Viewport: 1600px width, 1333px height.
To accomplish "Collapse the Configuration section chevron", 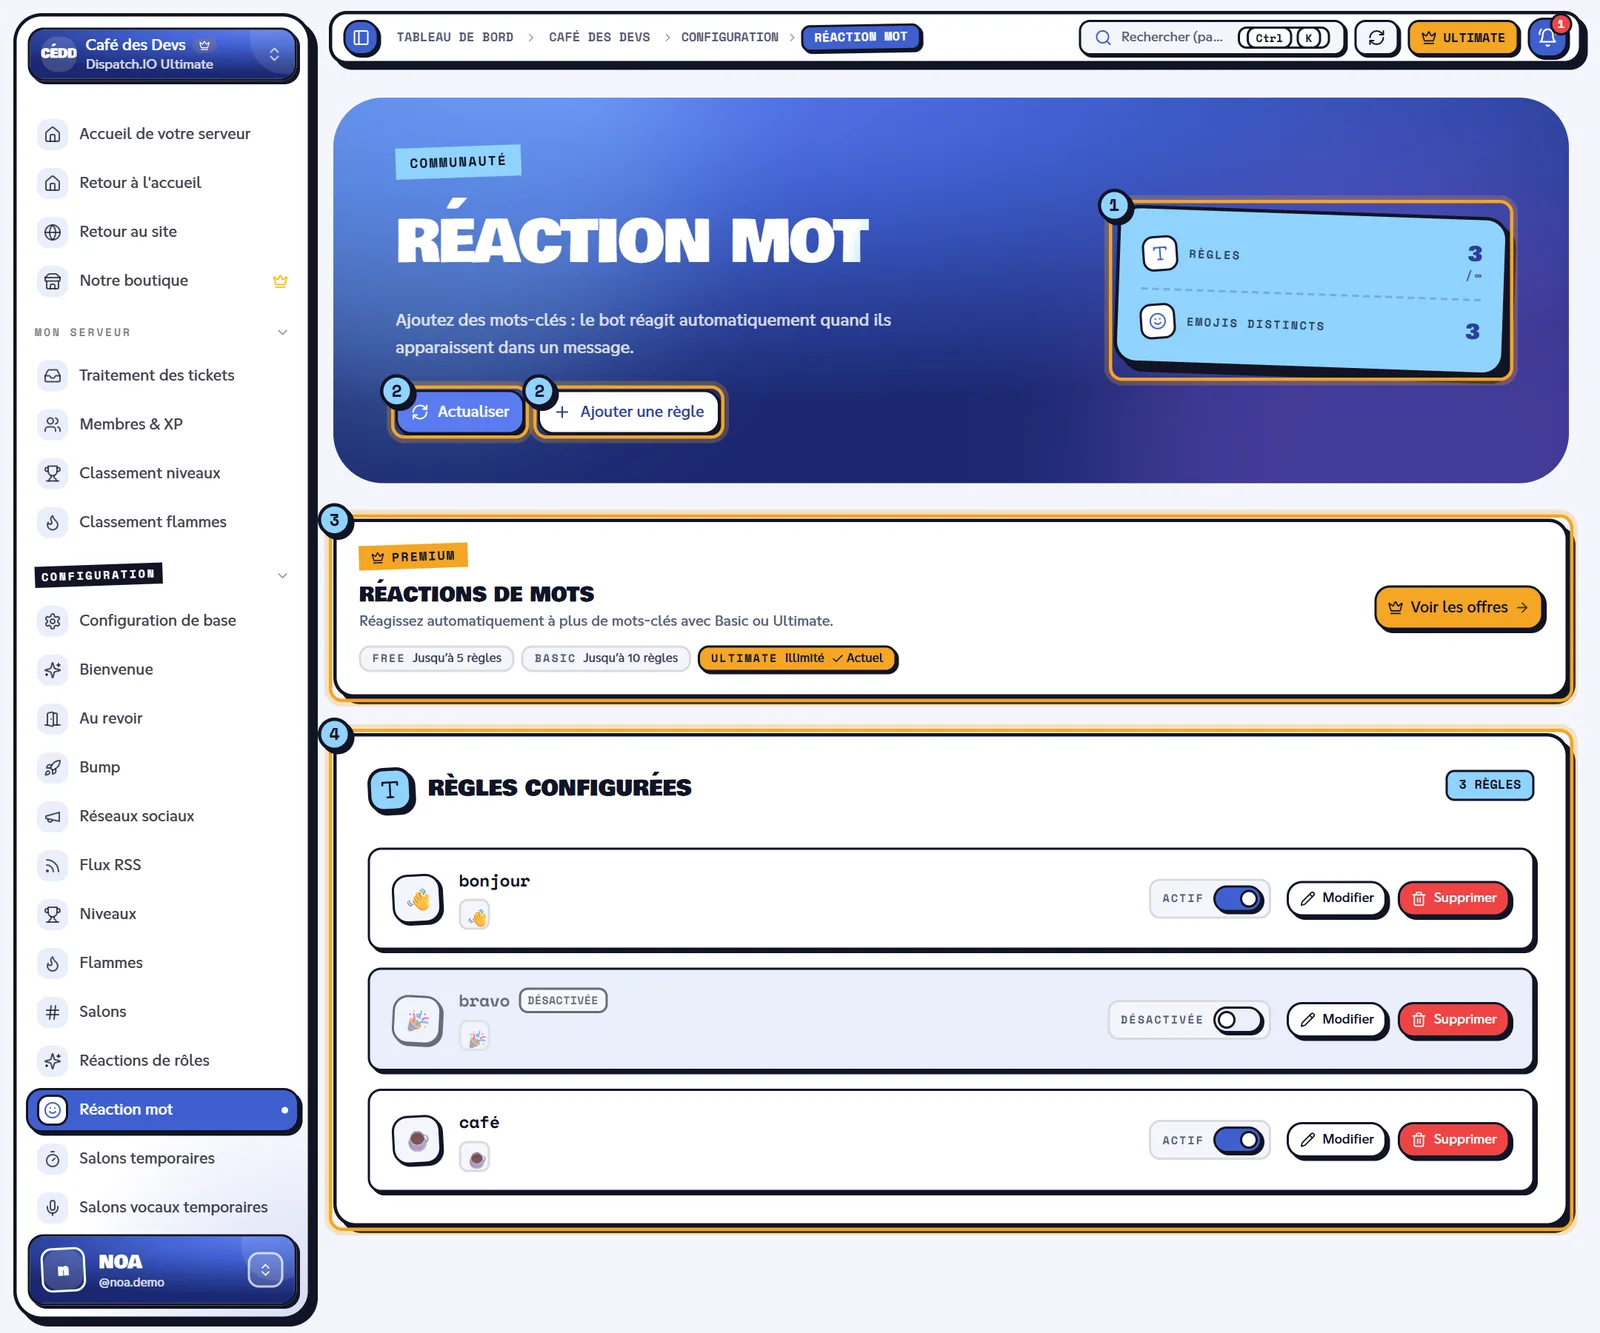I will point(282,576).
